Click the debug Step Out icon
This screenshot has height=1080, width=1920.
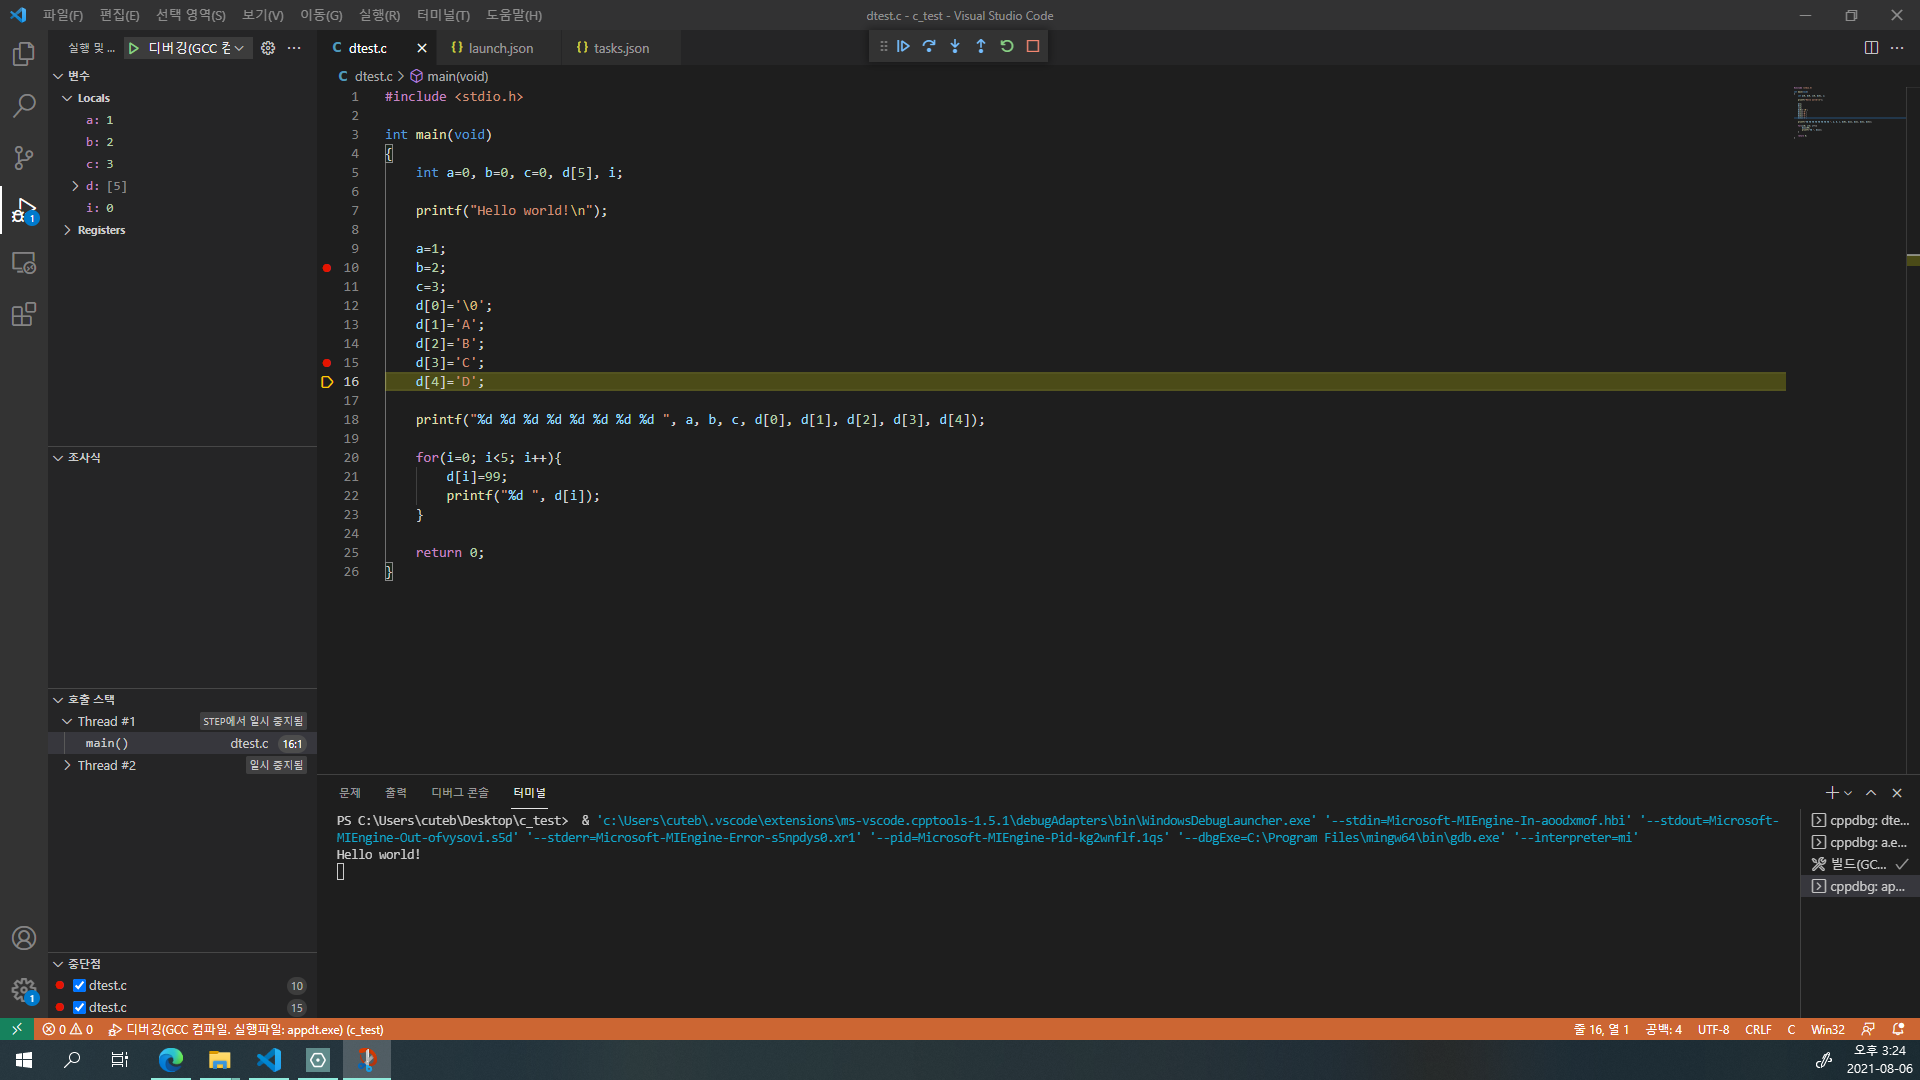[x=981, y=46]
